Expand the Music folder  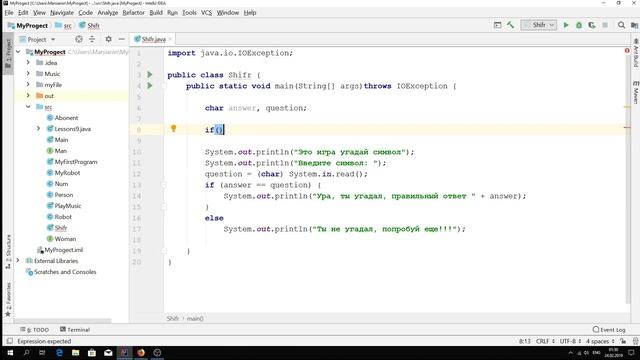coord(28,73)
